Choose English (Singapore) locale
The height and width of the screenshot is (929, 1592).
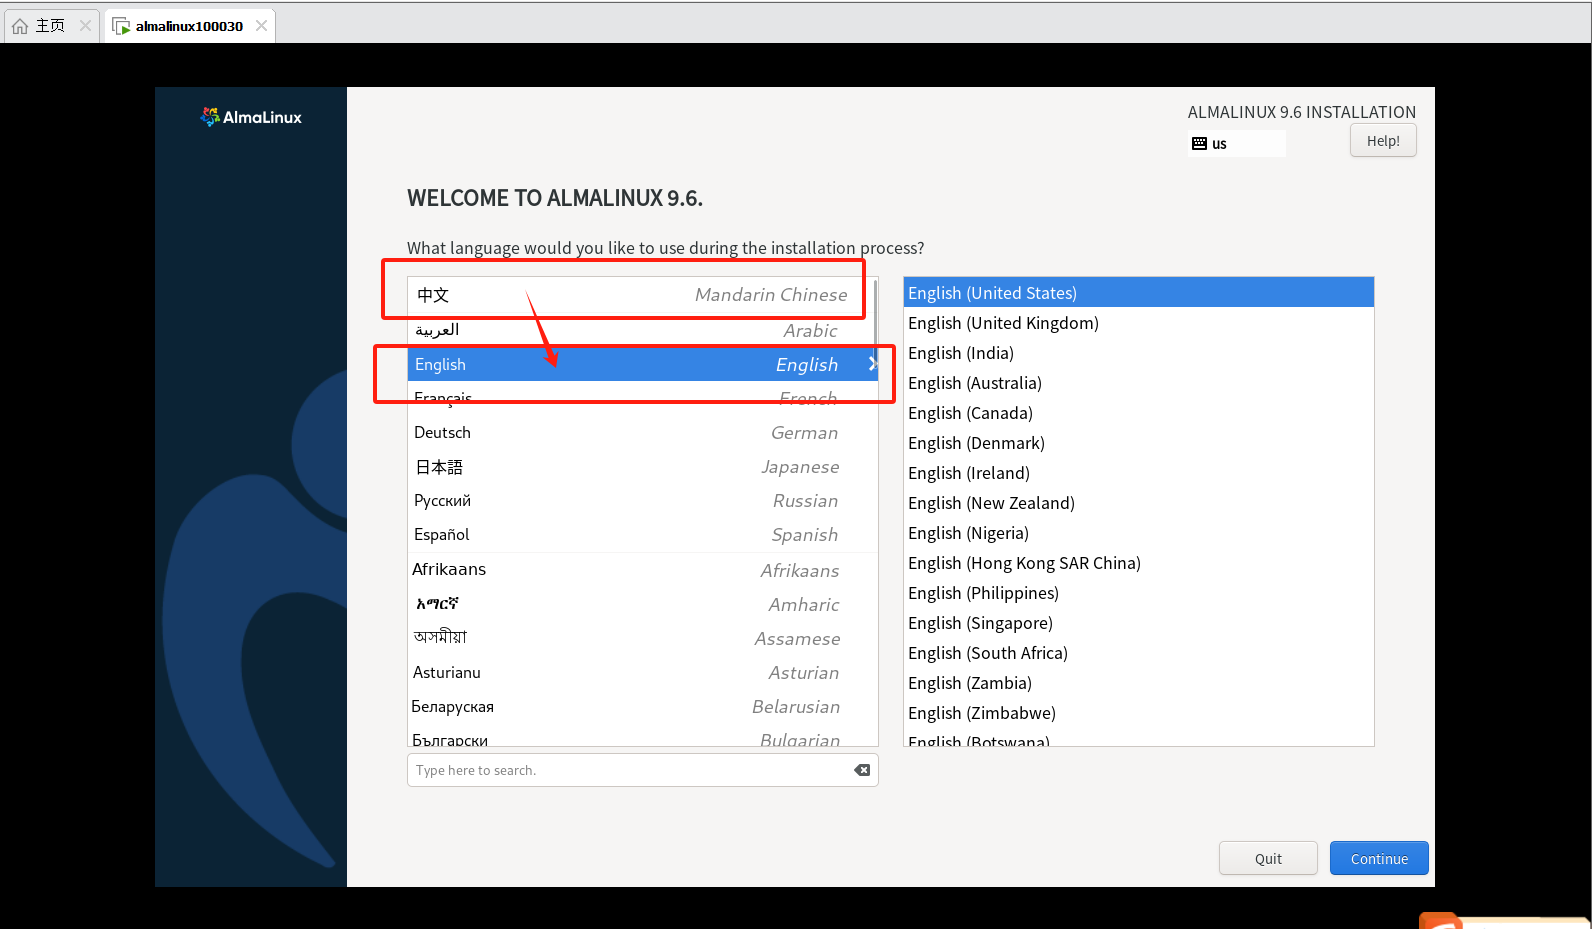(1138, 623)
